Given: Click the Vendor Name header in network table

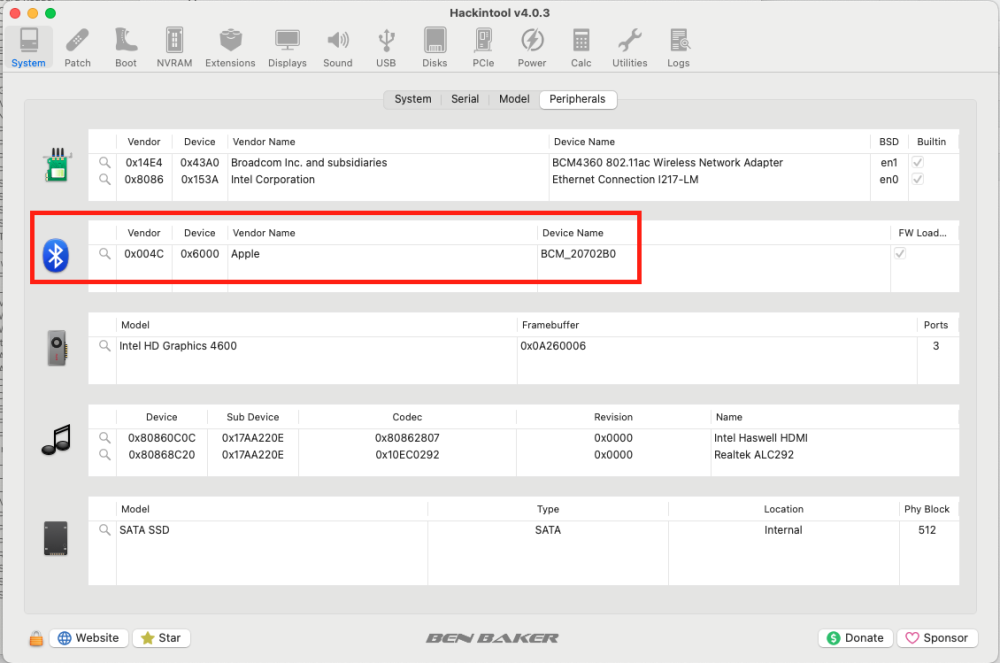Looking at the screenshot, I should click(263, 142).
